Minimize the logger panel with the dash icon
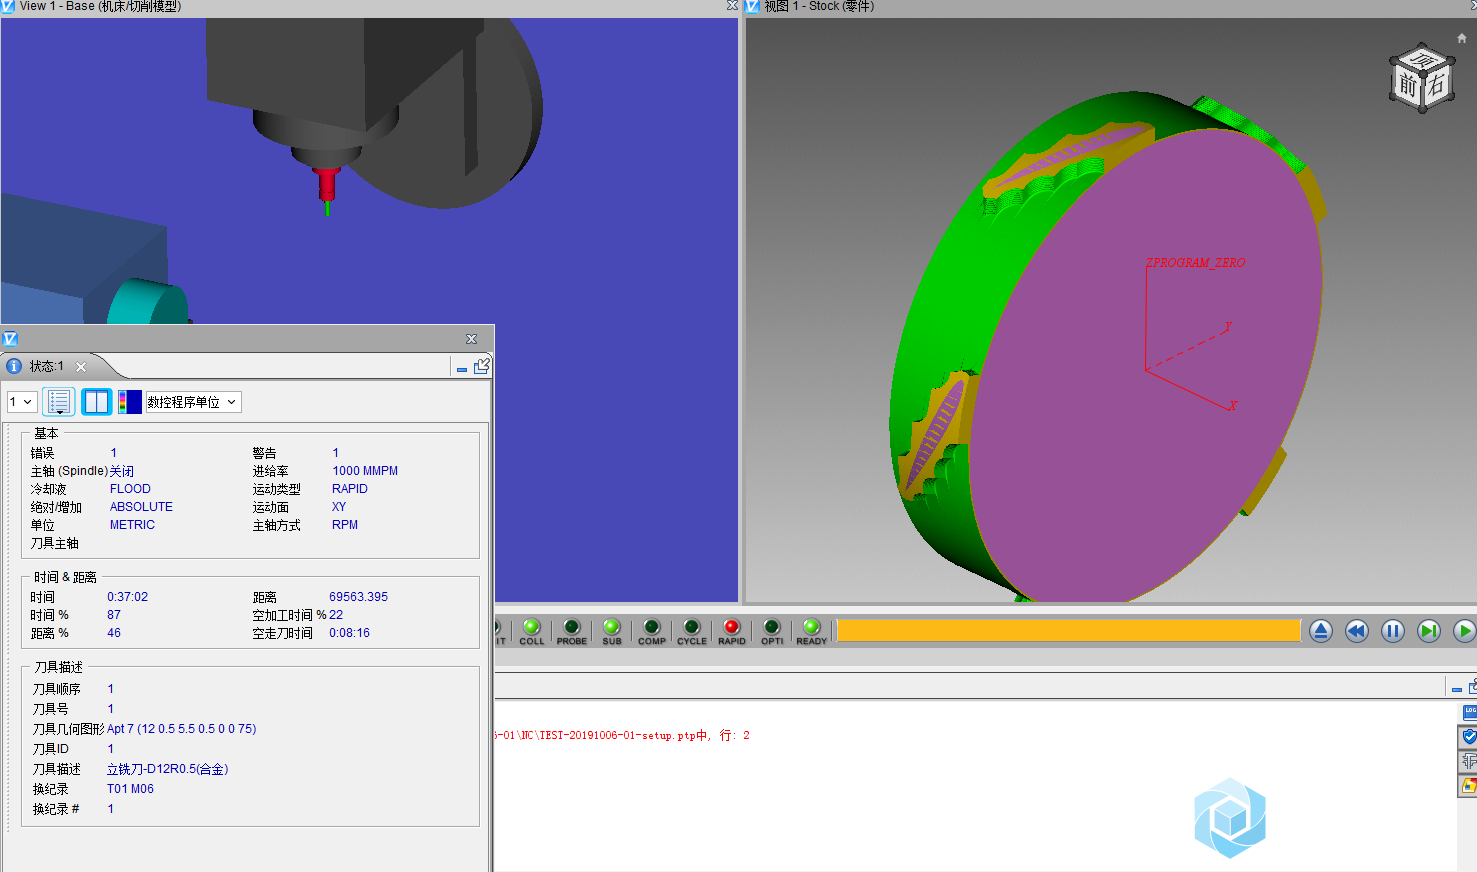 pos(1457,689)
